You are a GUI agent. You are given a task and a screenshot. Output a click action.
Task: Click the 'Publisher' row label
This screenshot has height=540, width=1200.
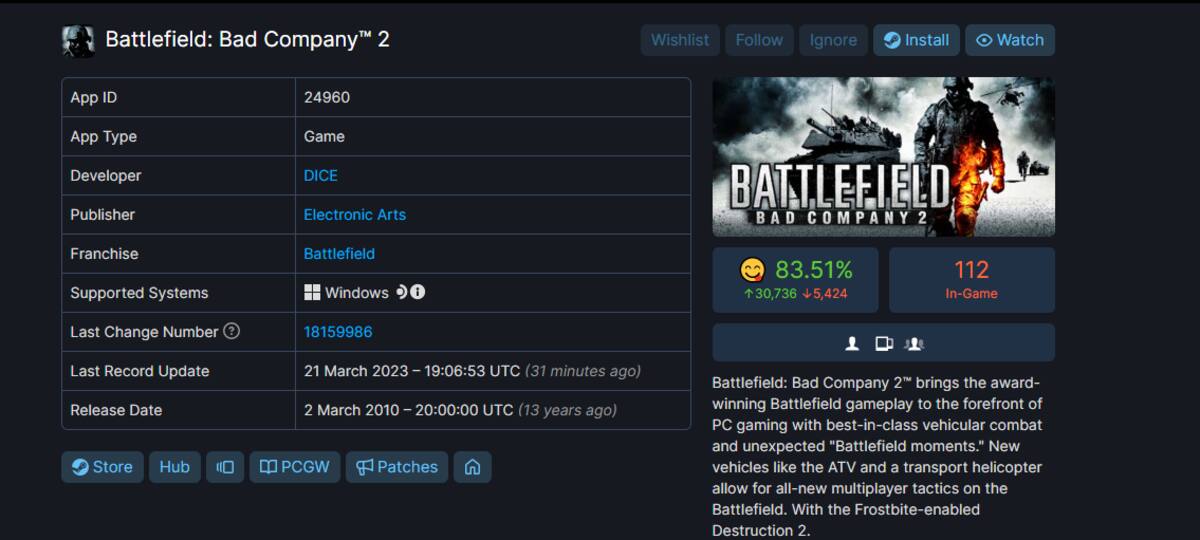[102, 214]
